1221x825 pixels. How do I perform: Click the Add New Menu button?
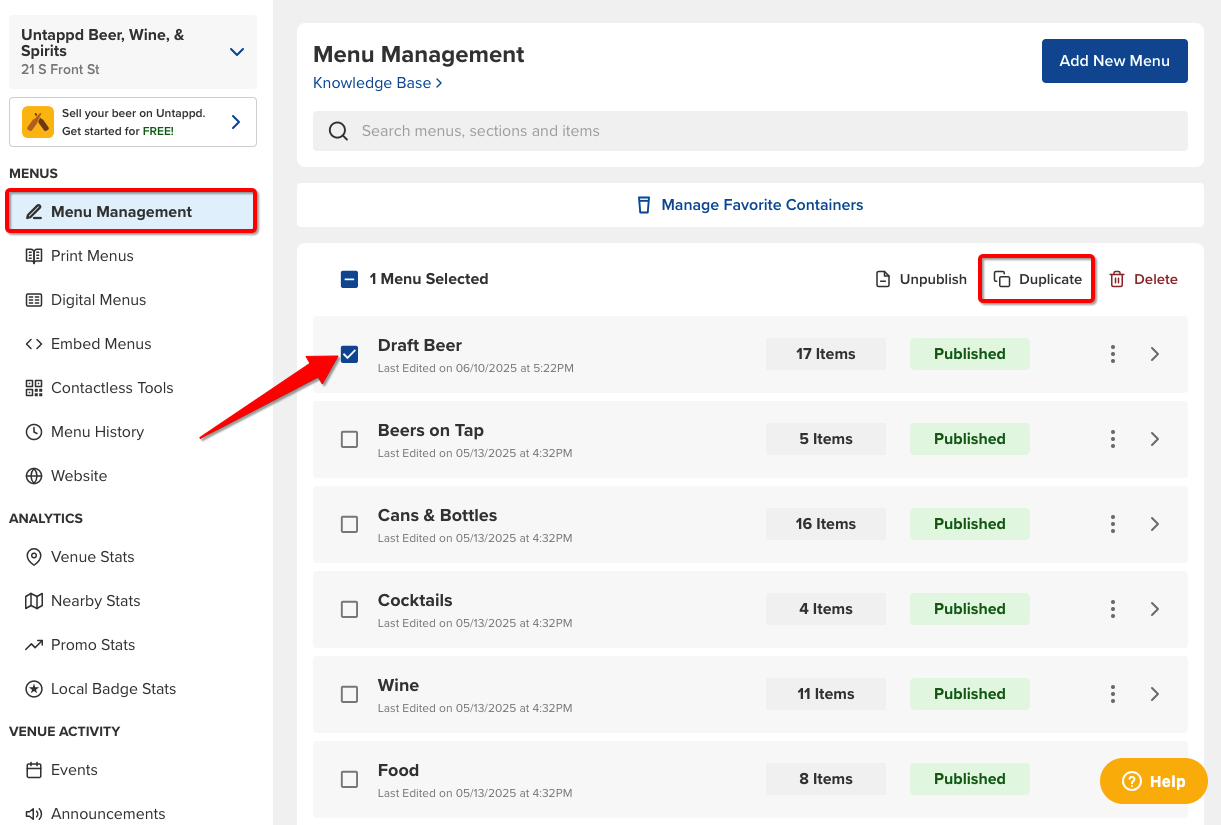(x=1114, y=61)
